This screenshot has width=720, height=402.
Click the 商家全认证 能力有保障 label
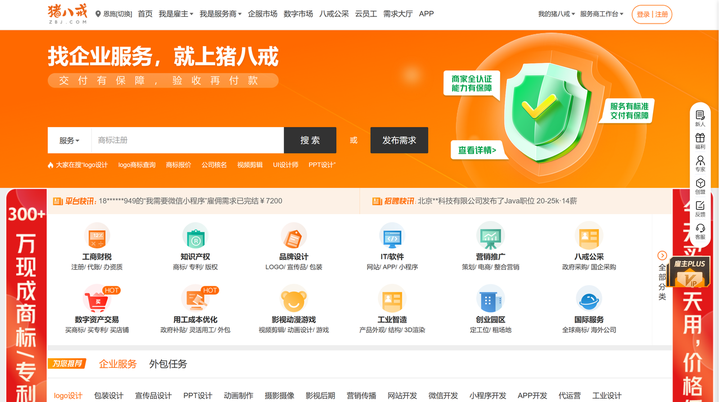pyautogui.click(x=472, y=84)
